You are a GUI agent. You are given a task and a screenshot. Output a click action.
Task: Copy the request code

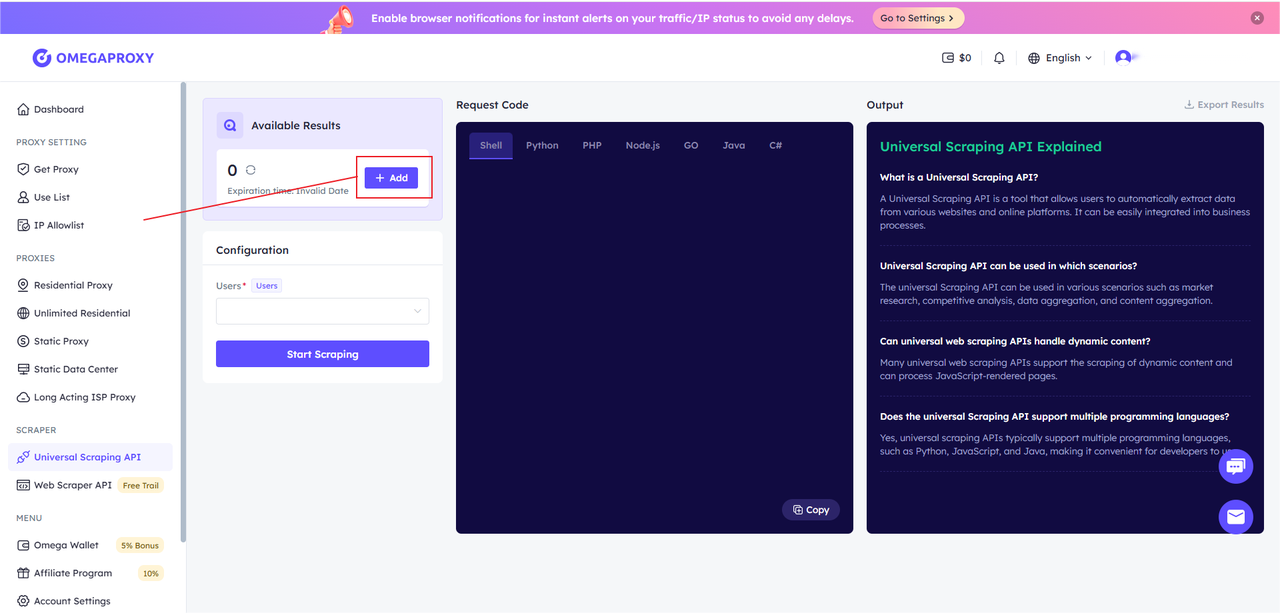[811, 510]
